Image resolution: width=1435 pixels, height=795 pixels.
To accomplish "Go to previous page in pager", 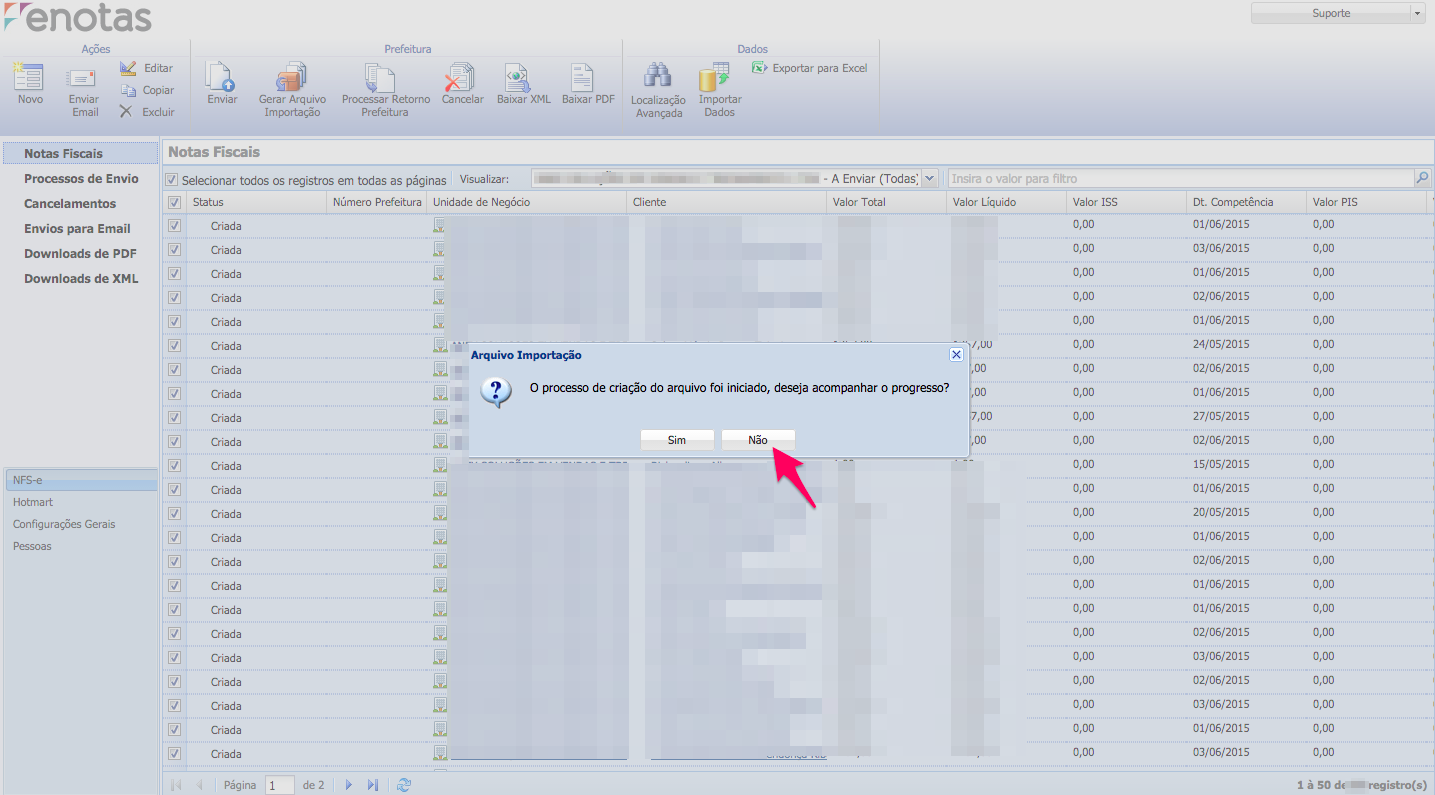I will pyautogui.click(x=199, y=785).
